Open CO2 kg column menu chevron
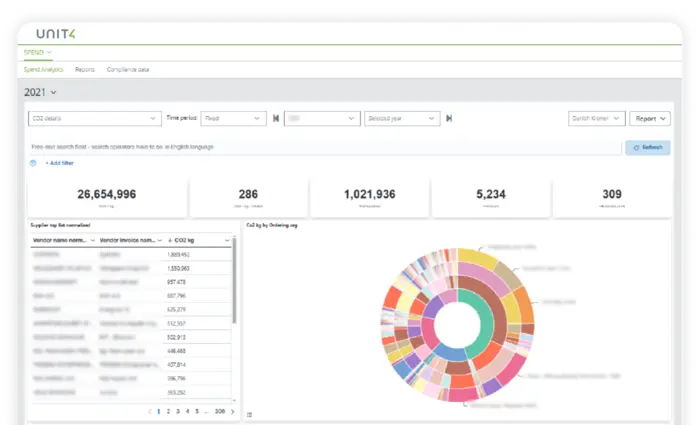This screenshot has width=700, height=425. (x=227, y=240)
